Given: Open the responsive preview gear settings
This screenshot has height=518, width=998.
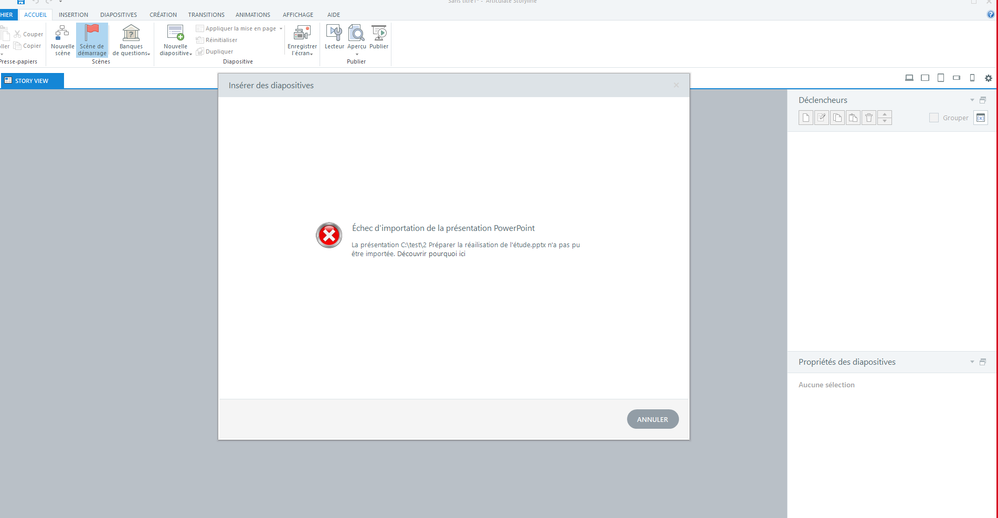Looking at the screenshot, I should [x=988, y=78].
